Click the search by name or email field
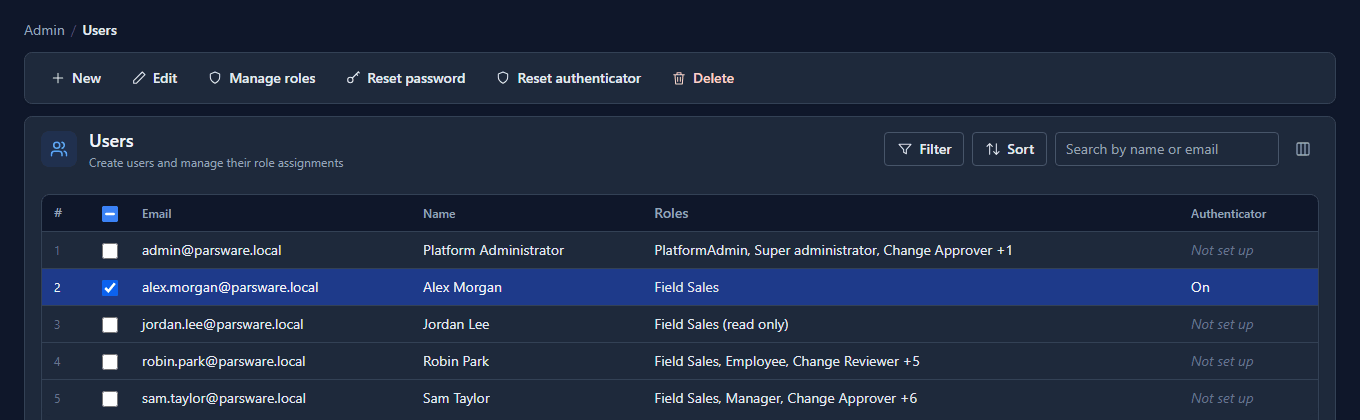The width and height of the screenshot is (1360, 420). pos(1166,149)
